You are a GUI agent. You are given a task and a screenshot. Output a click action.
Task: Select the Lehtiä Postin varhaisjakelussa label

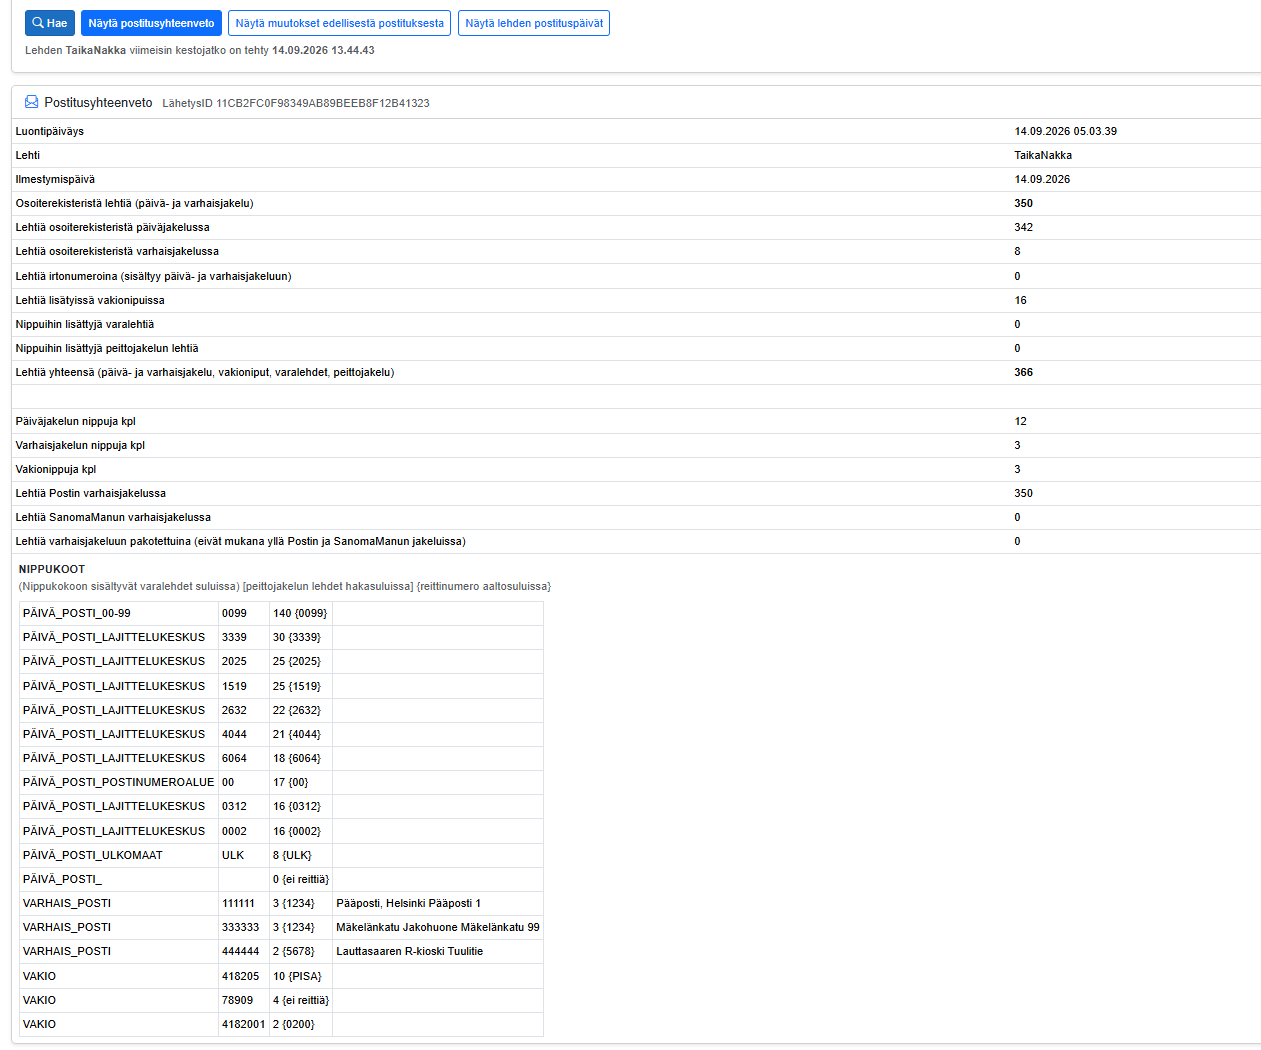(91, 493)
